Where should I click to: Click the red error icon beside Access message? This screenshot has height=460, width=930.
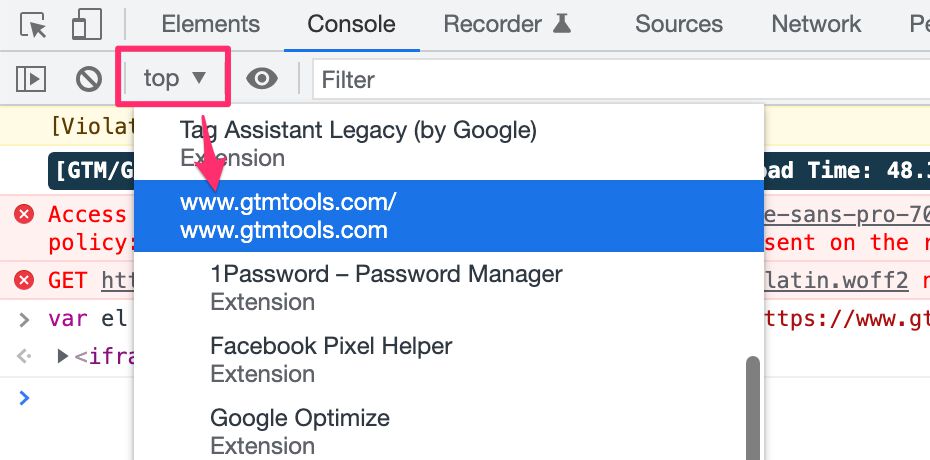click(24, 214)
